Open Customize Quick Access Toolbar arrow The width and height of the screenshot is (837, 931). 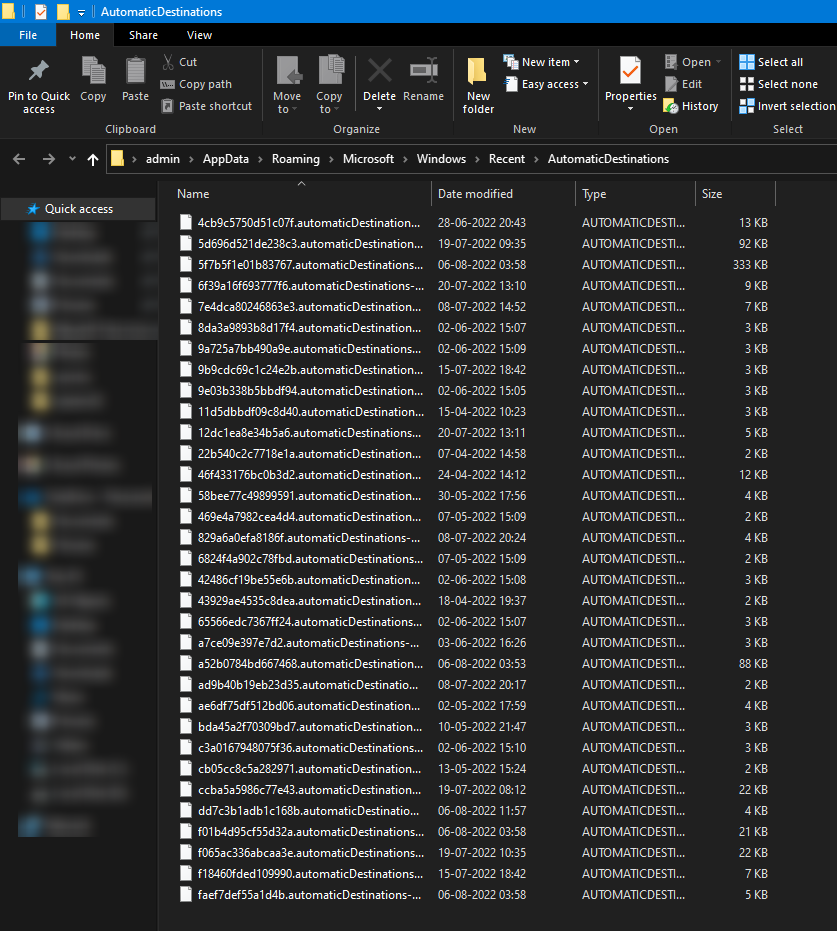pos(81,12)
